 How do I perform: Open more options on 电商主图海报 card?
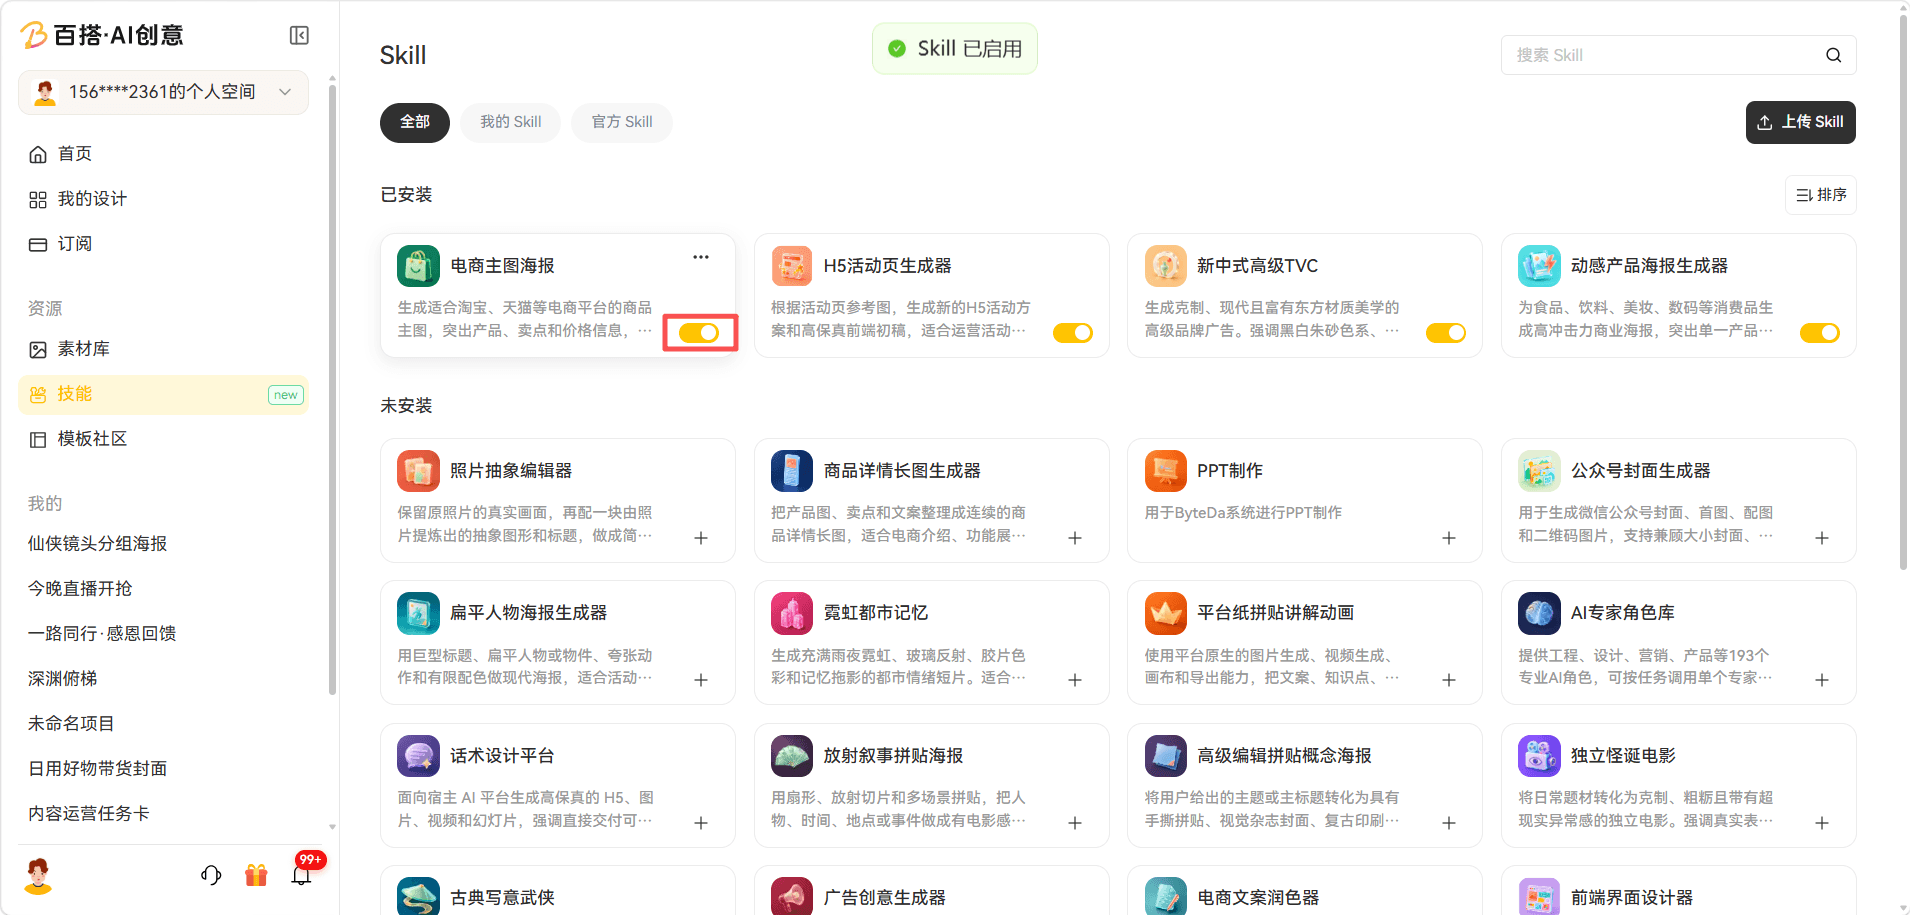[x=701, y=257]
